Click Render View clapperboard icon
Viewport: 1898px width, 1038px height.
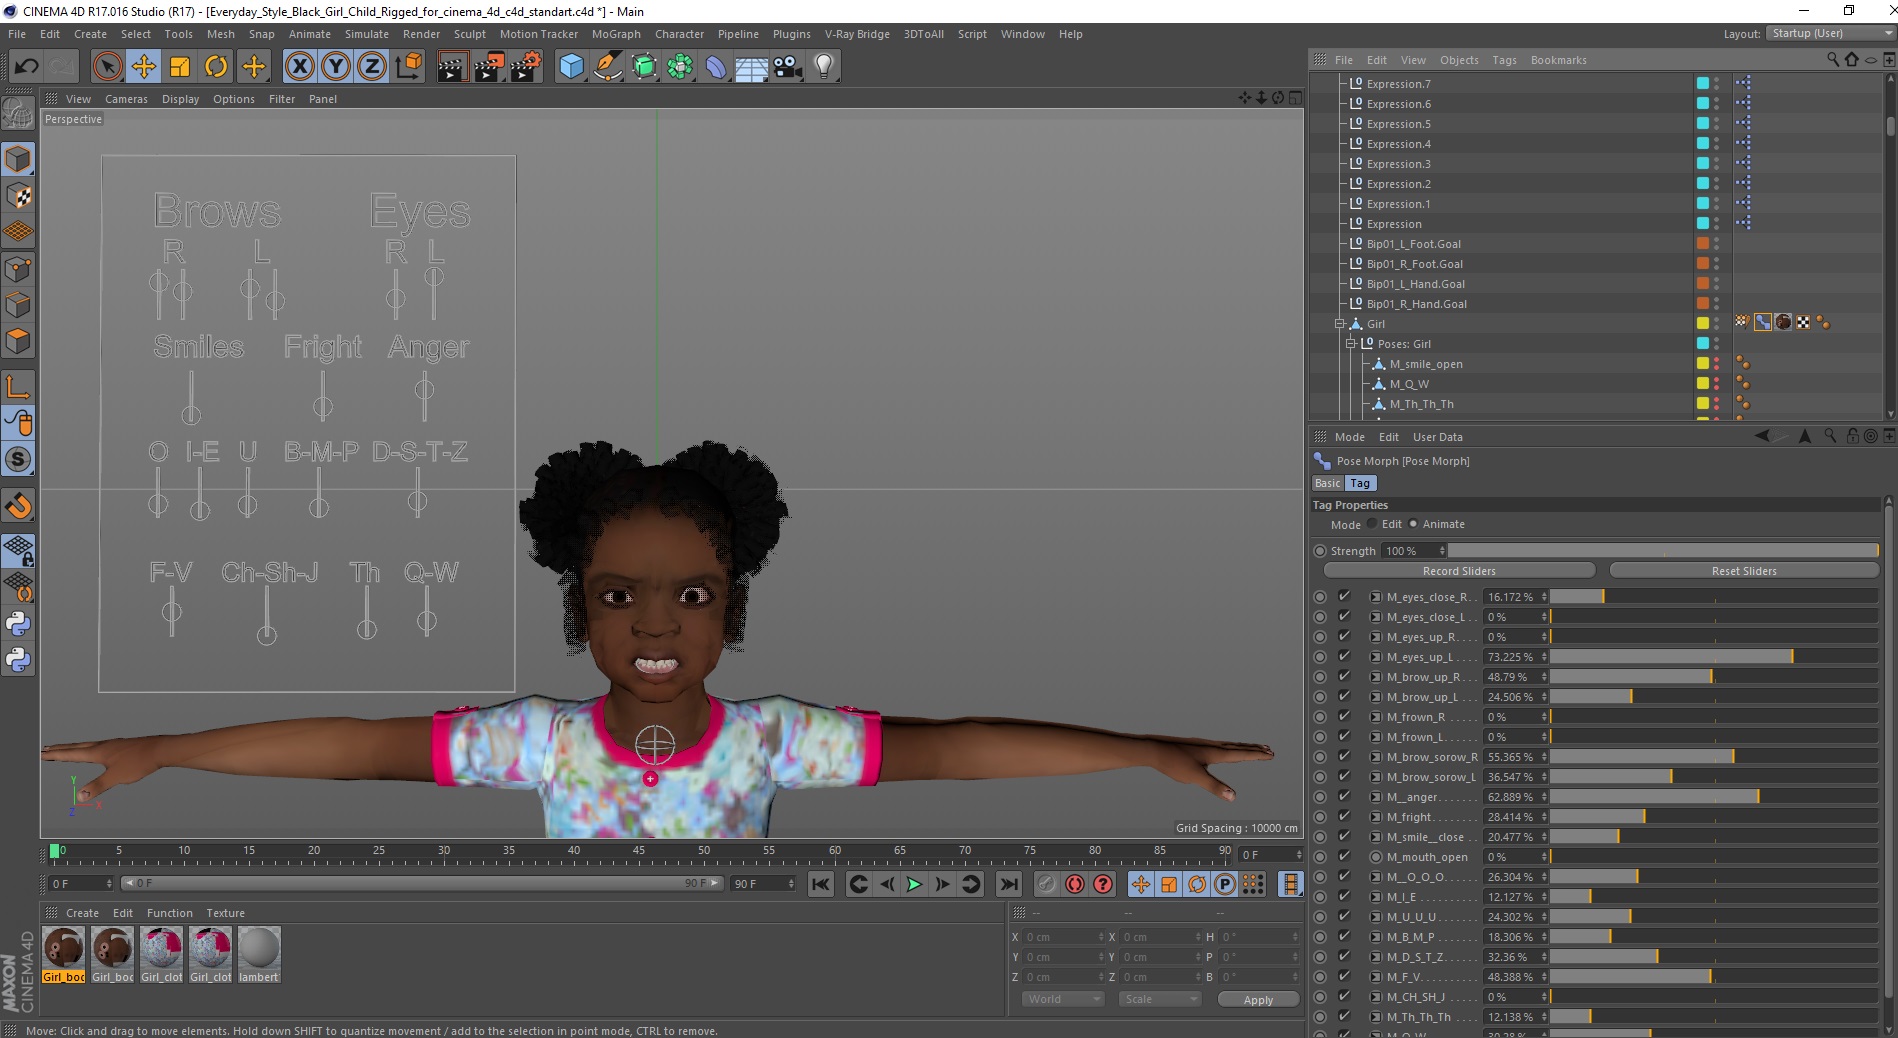452,67
